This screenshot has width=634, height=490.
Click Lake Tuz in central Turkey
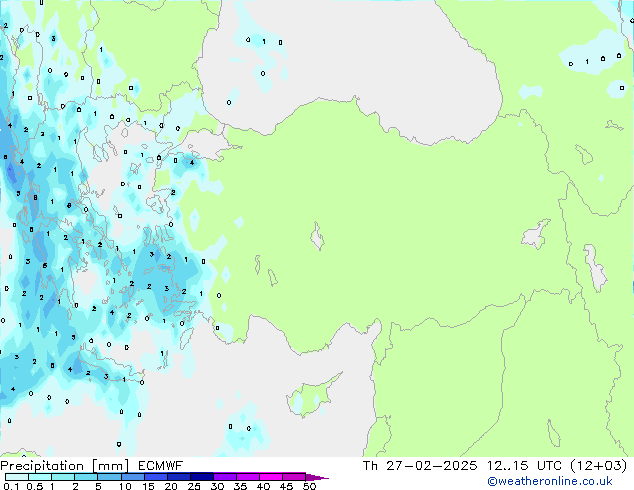(317, 237)
